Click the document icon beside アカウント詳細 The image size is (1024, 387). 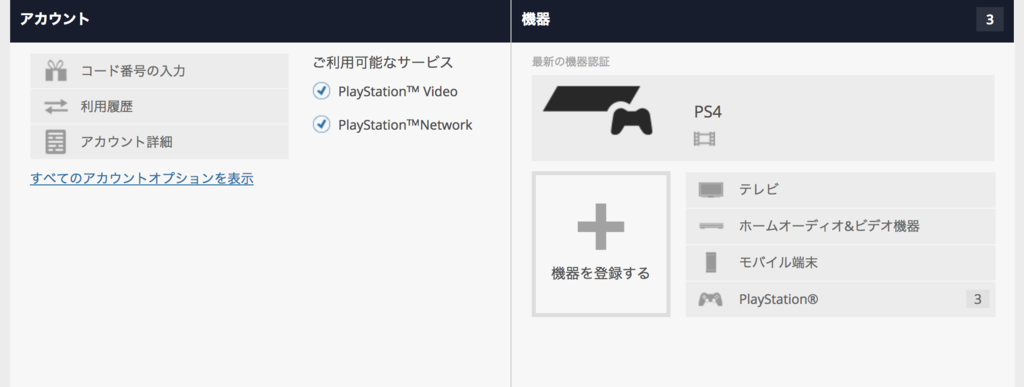(x=56, y=142)
